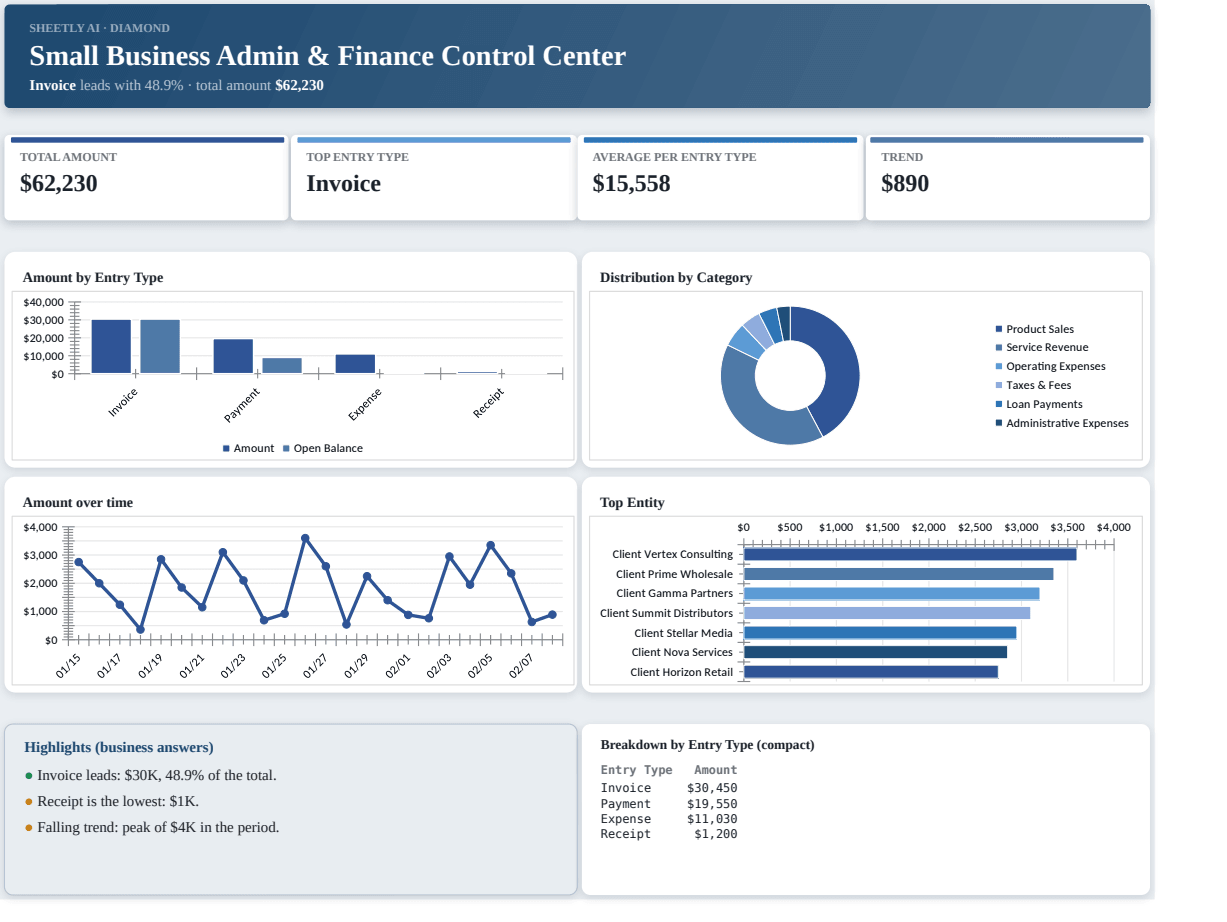This screenshot has height=922, width=1227.
Task: Click the peak data point near 01/26
Action: [x=305, y=538]
